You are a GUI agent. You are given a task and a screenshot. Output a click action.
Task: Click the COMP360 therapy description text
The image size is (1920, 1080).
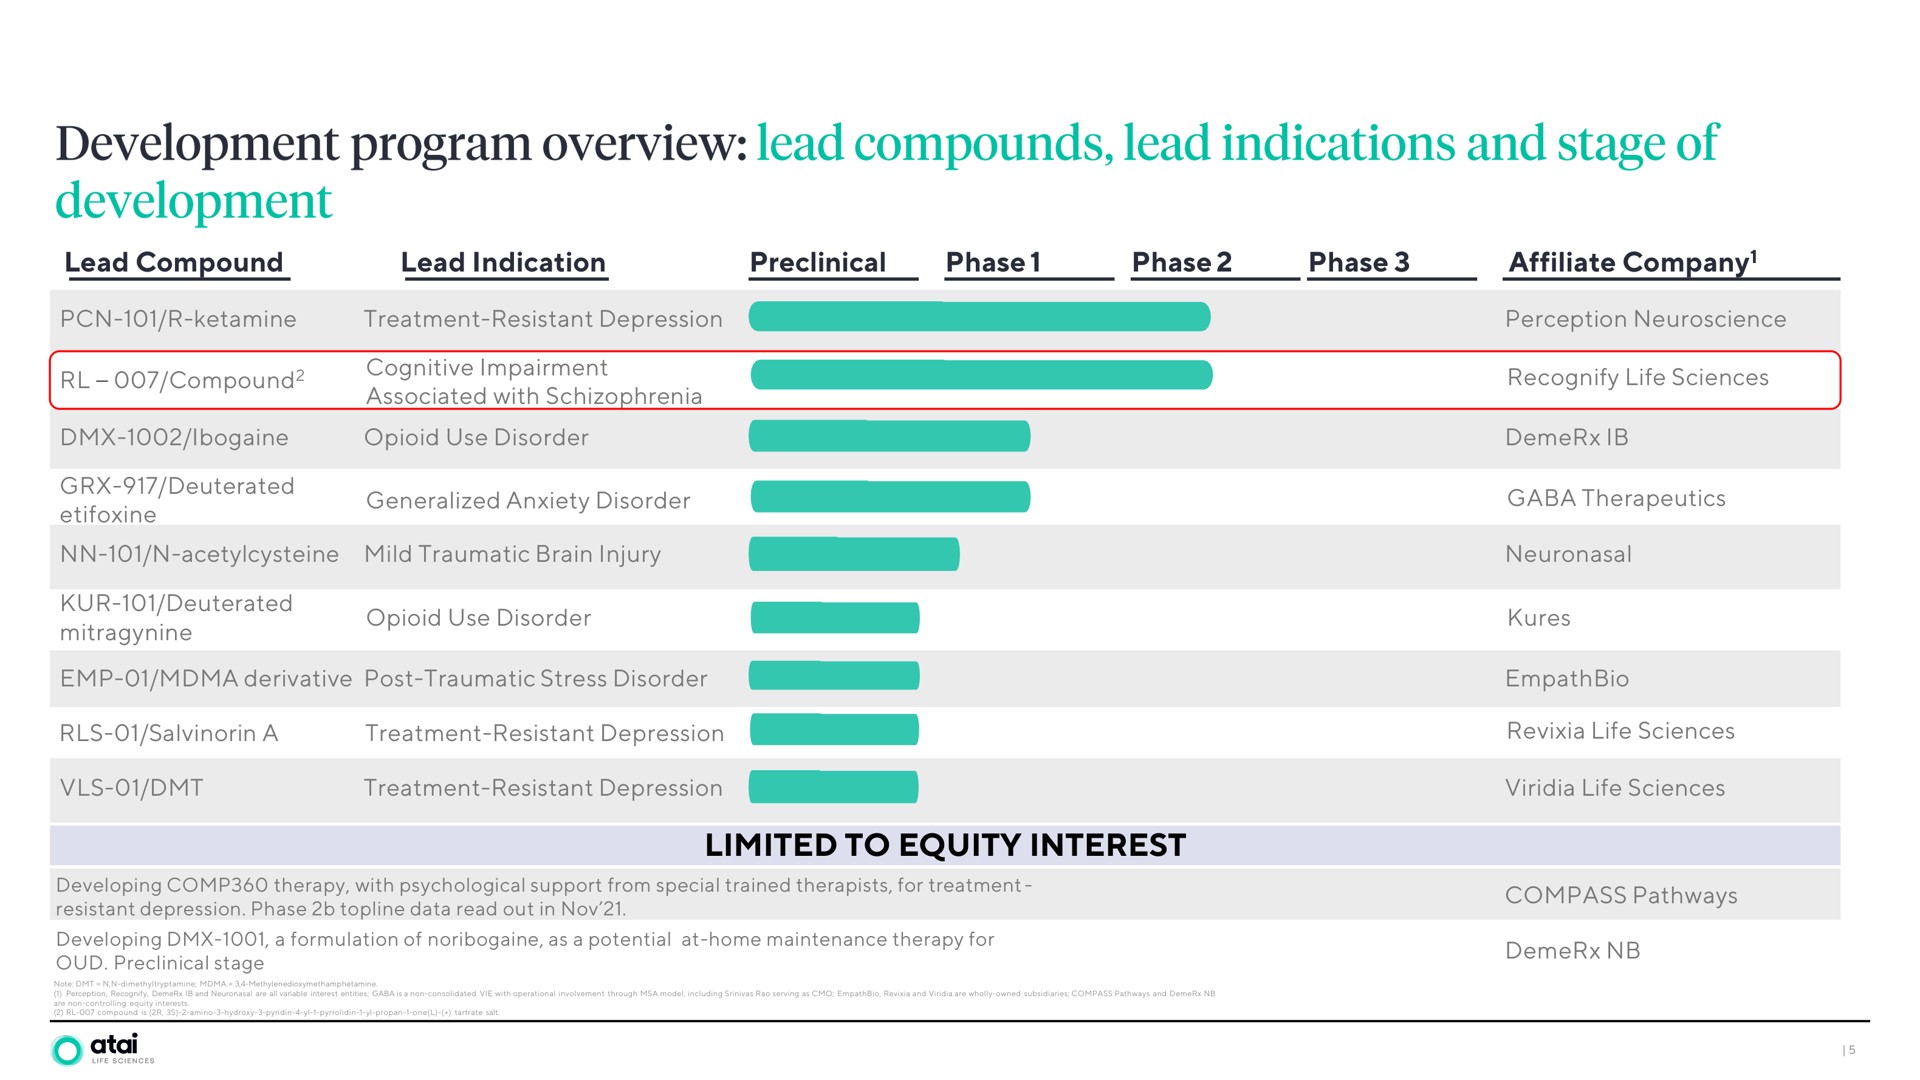click(545, 897)
